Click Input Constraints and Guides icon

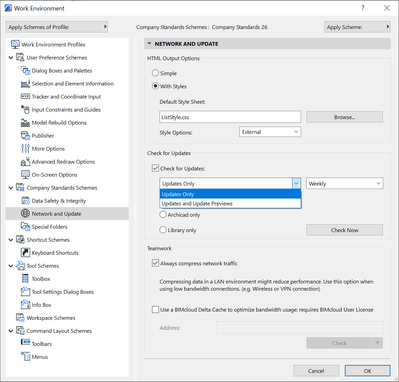coord(25,109)
